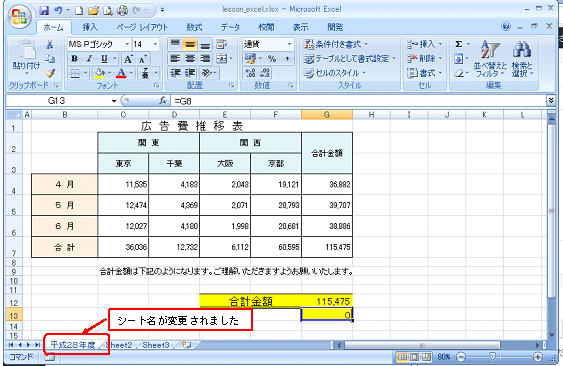Toggle middle vertical alignment
563x366 pixels.
tap(190, 45)
